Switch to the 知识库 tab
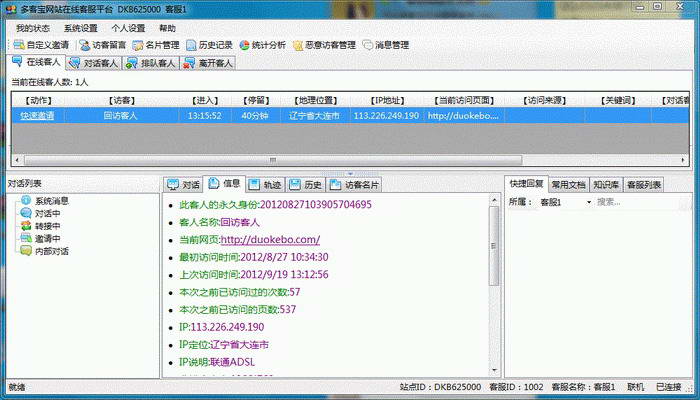The image size is (700, 400). coord(606,184)
